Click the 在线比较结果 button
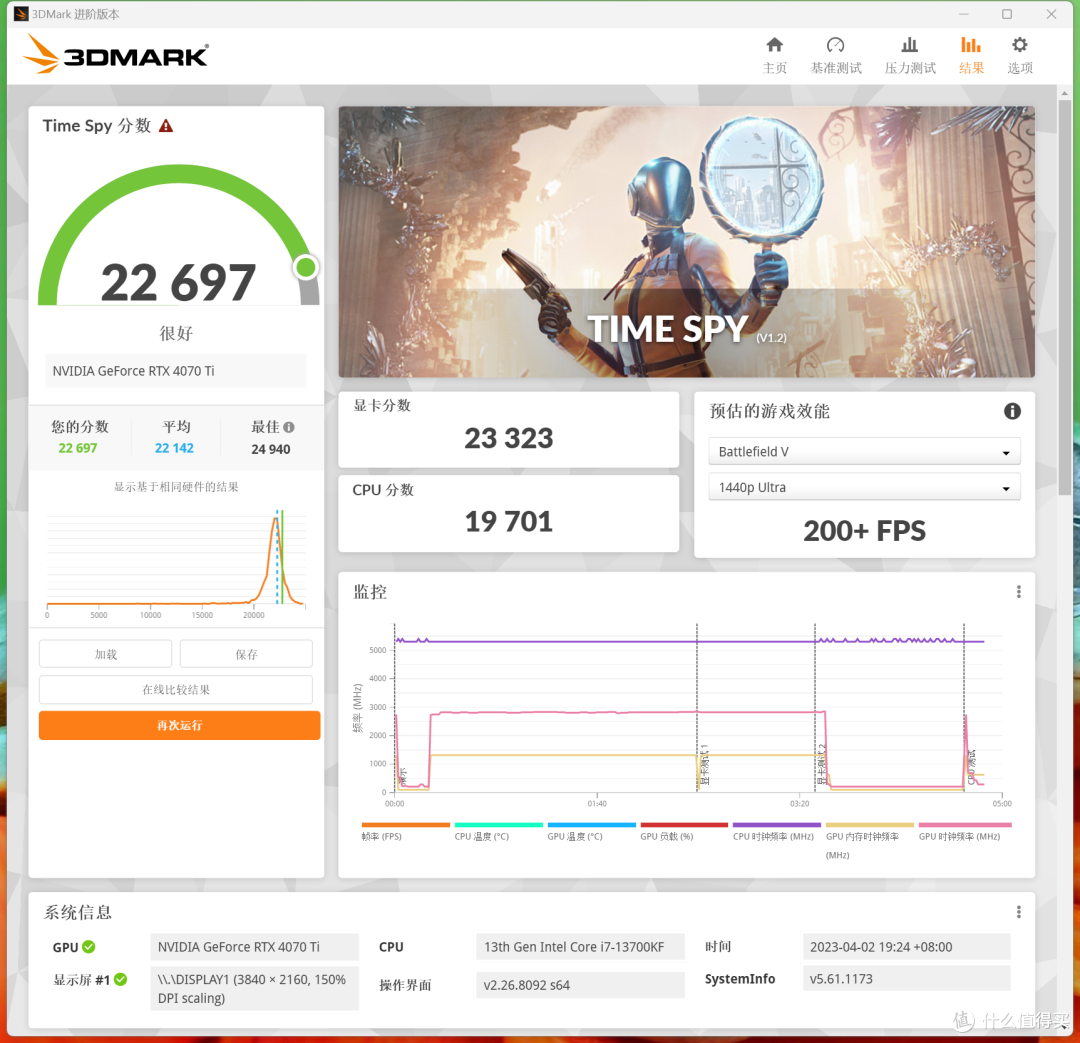 (176, 690)
